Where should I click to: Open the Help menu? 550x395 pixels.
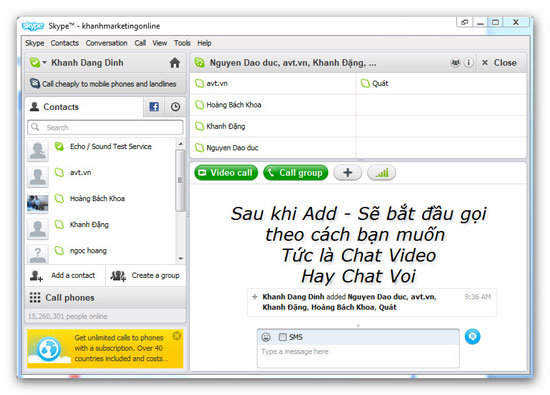(204, 43)
